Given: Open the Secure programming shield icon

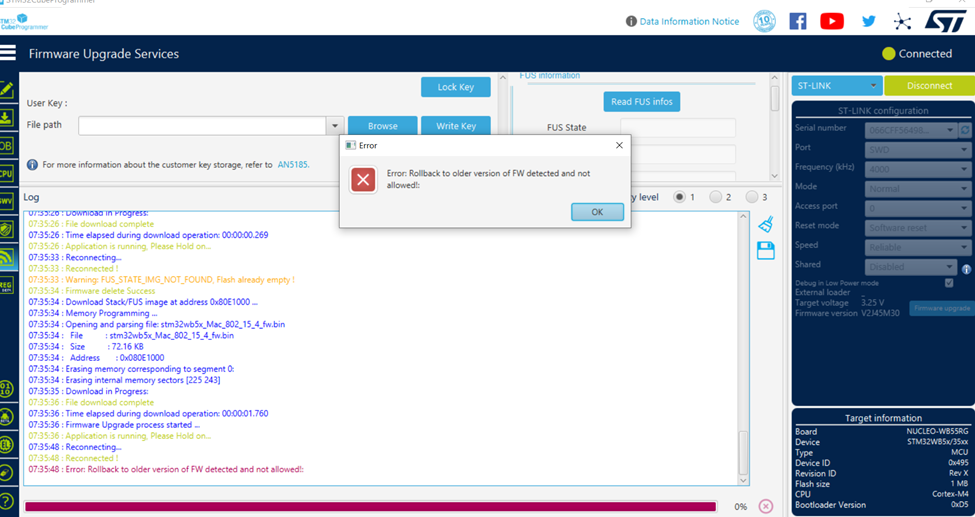Looking at the screenshot, I should (6, 229).
